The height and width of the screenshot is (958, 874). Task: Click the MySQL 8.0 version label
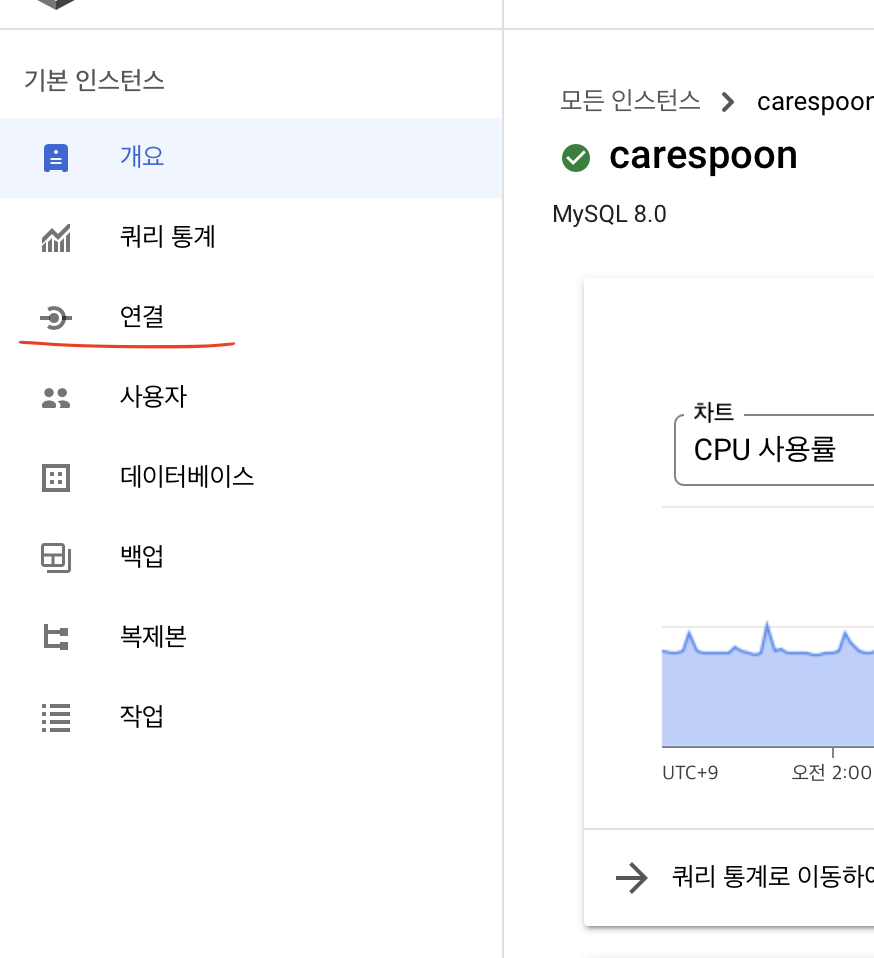pos(609,214)
